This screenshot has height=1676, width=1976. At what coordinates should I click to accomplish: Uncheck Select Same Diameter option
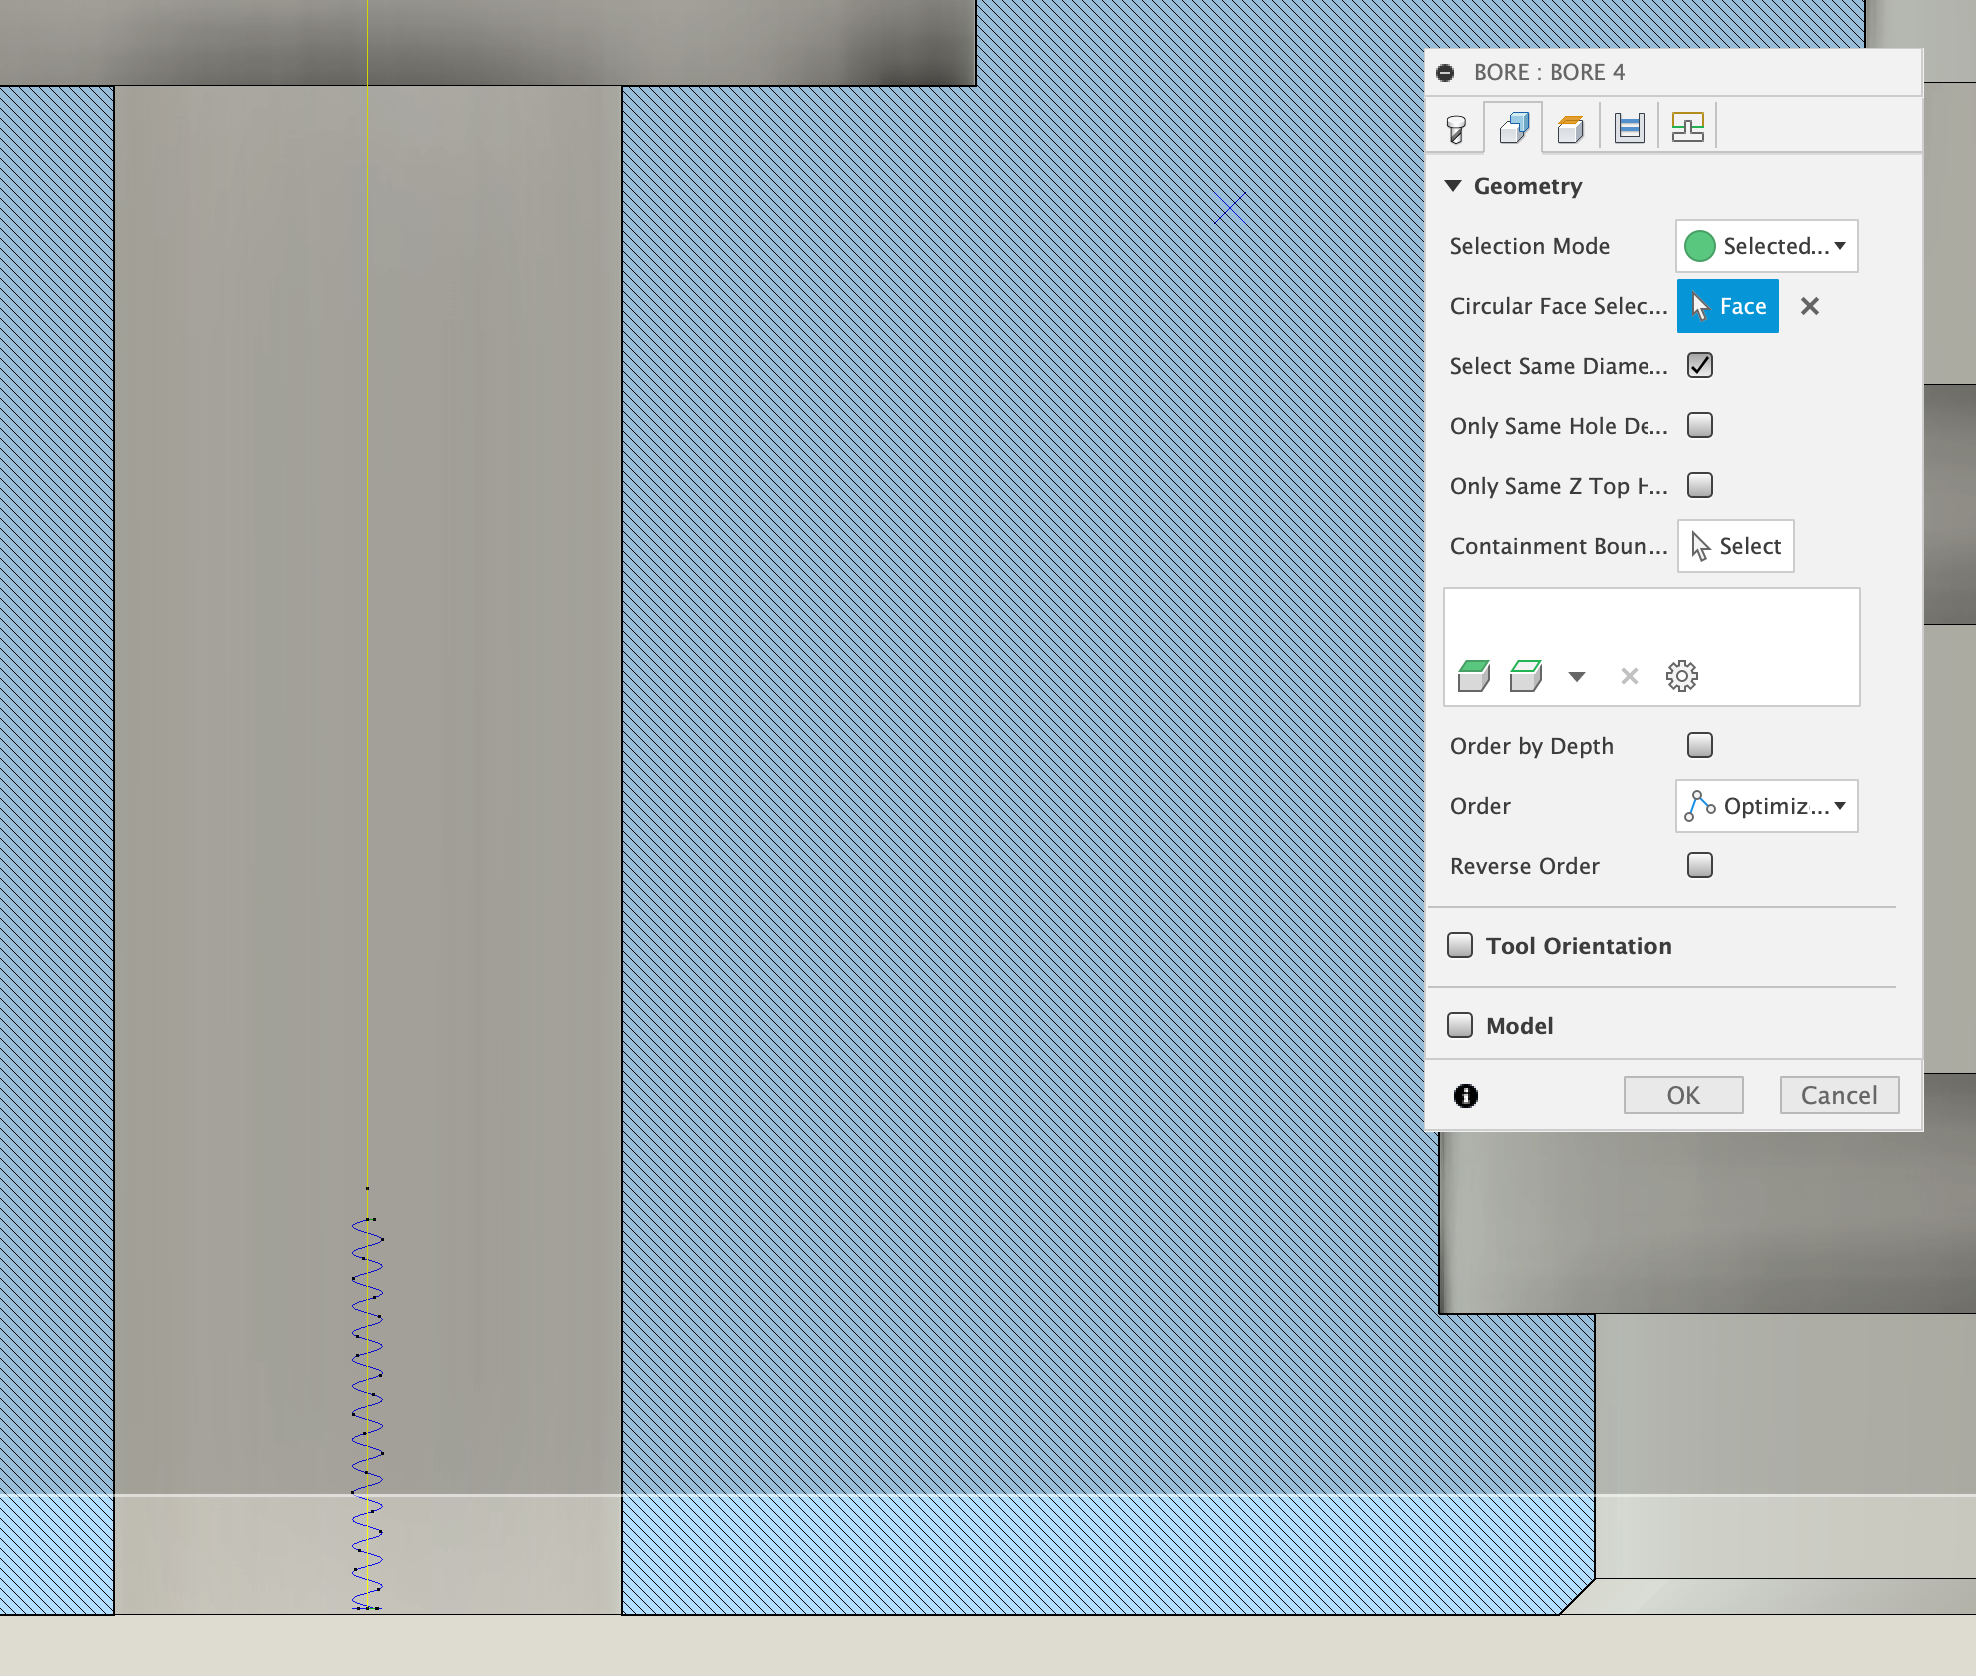[x=1699, y=365]
